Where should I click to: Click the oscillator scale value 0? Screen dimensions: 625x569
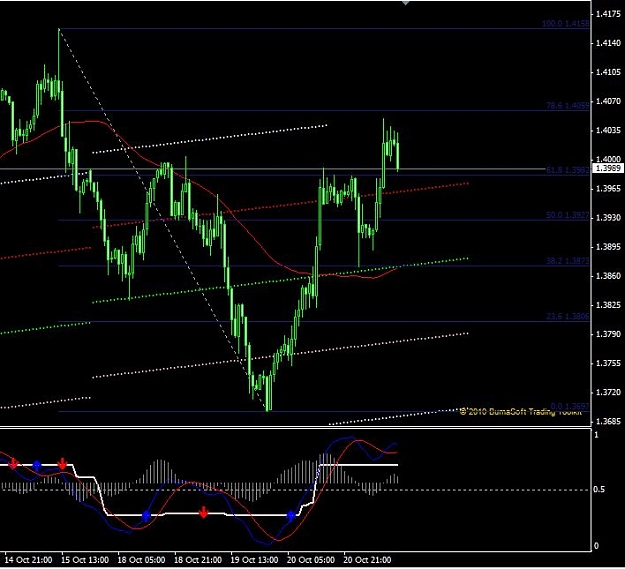point(596,546)
